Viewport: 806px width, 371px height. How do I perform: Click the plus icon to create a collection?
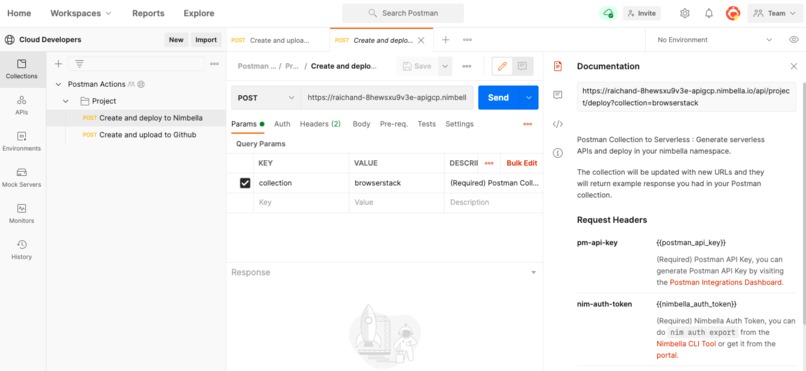[58, 64]
